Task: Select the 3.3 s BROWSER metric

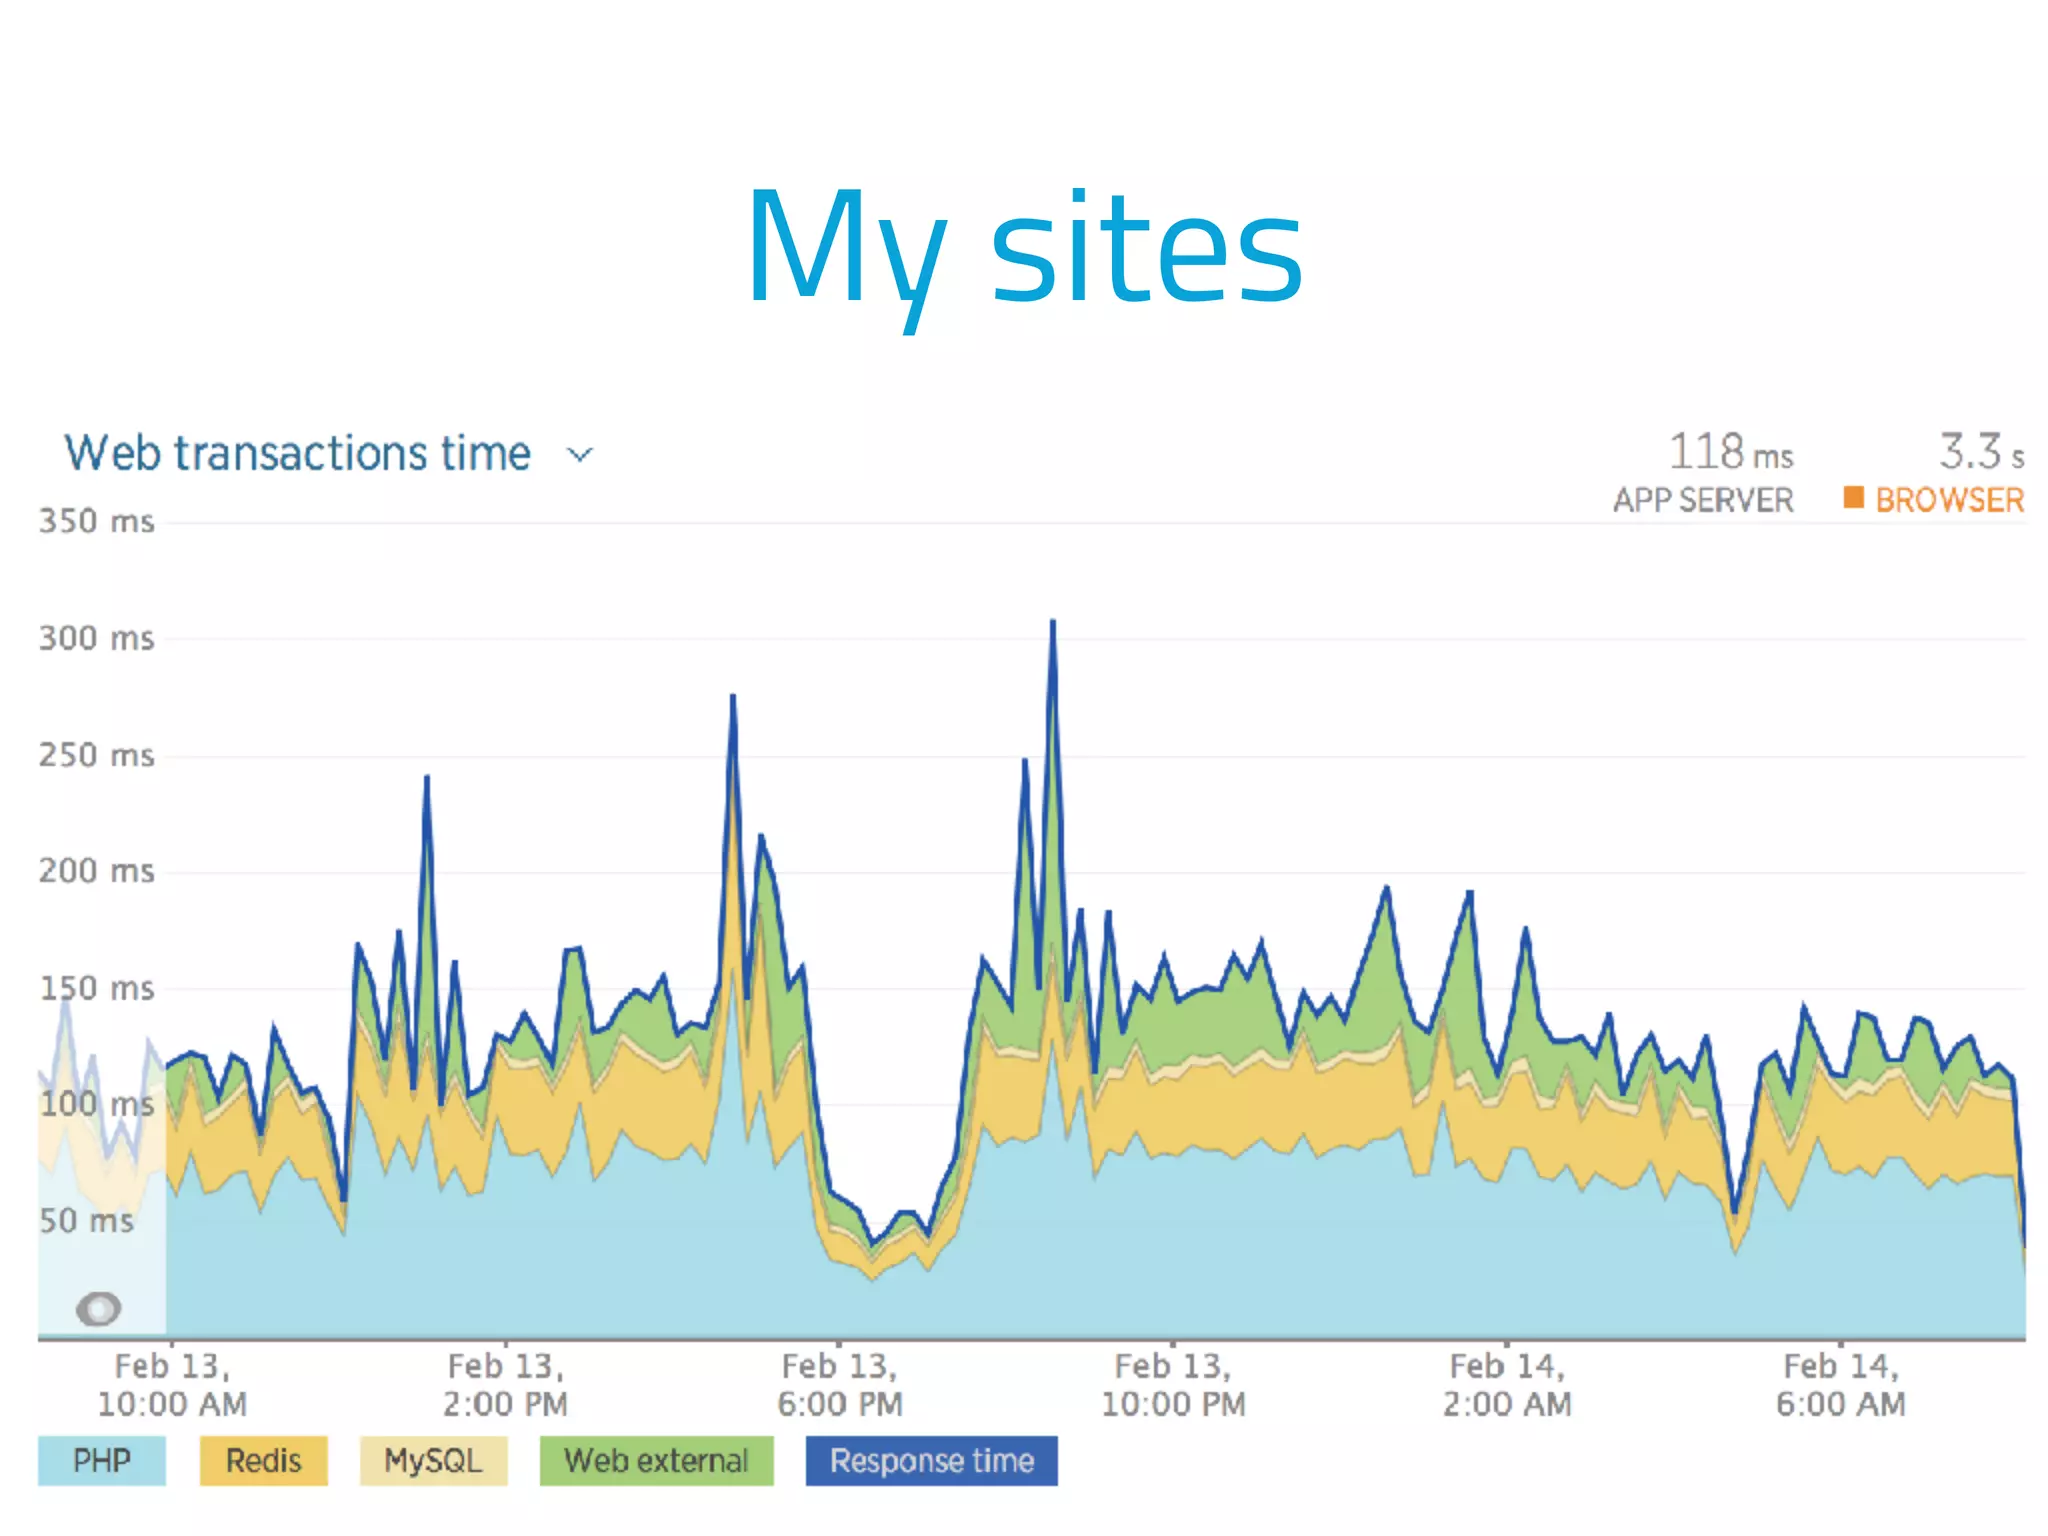Action: coord(1981,452)
